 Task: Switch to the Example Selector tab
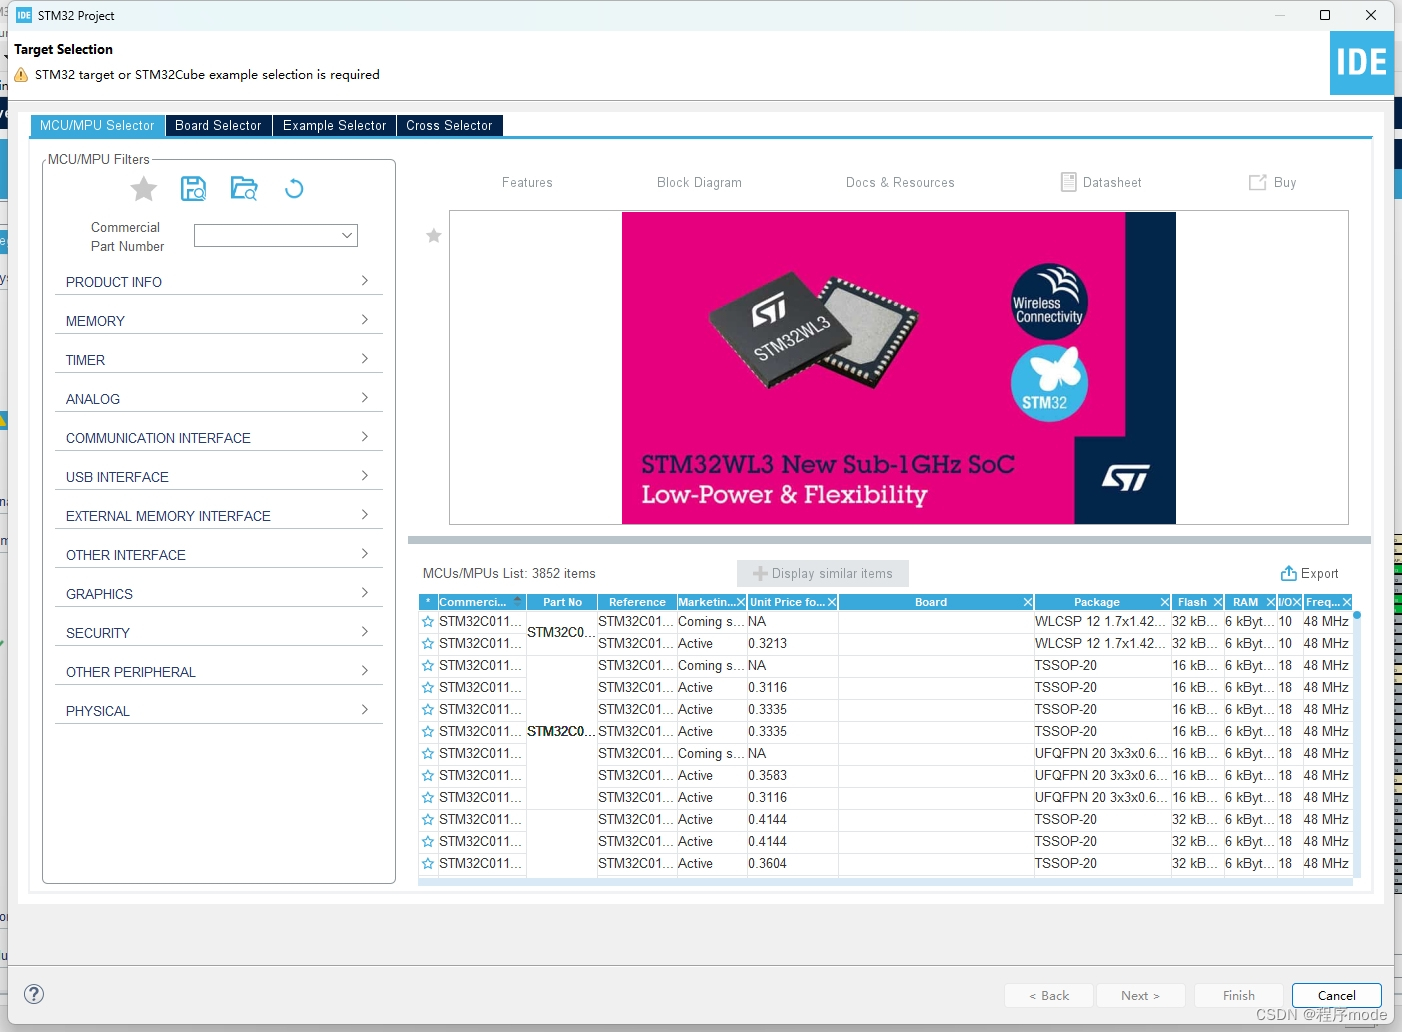(x=334, y=125)
